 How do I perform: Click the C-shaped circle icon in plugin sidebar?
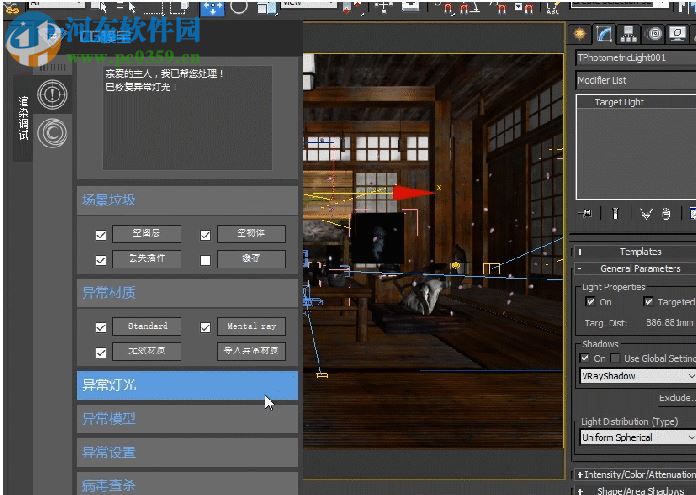click(52, 132)
